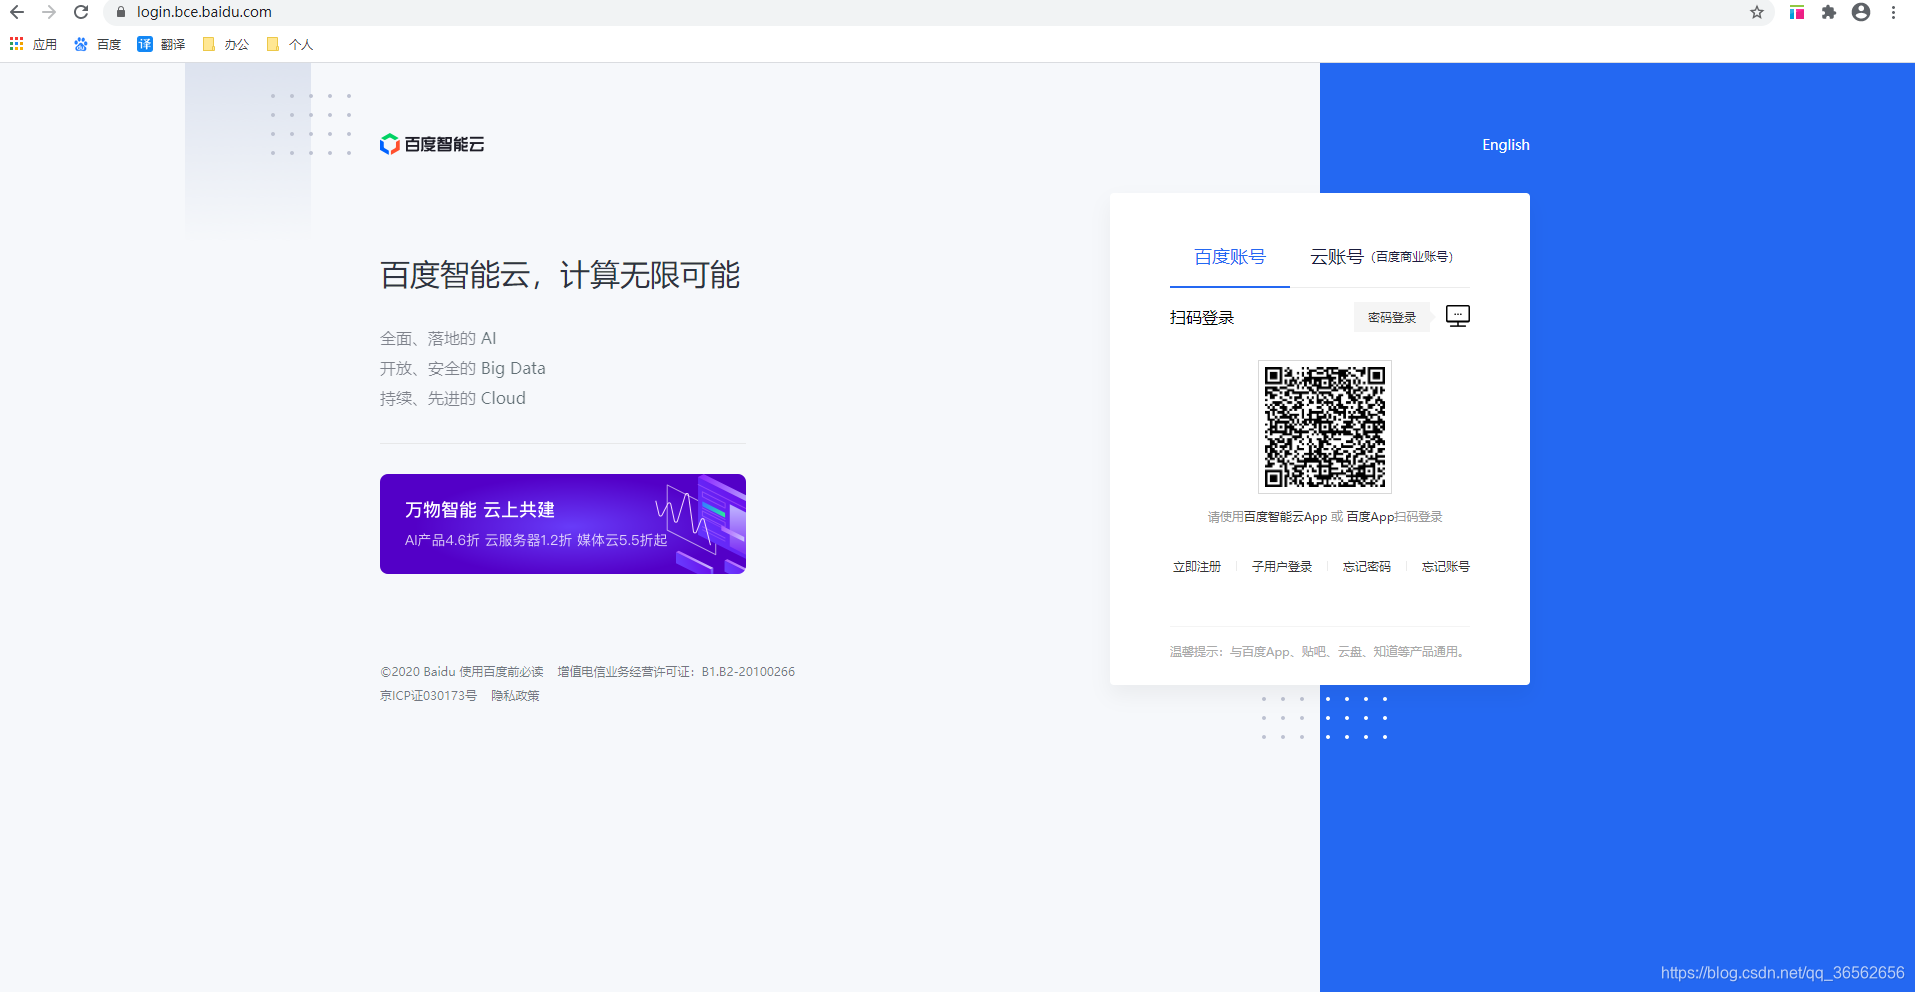The height and width of the screenshot is (992, 1915).
Task: Open the 隐私政策 link
Action: [x=515, y=696]
